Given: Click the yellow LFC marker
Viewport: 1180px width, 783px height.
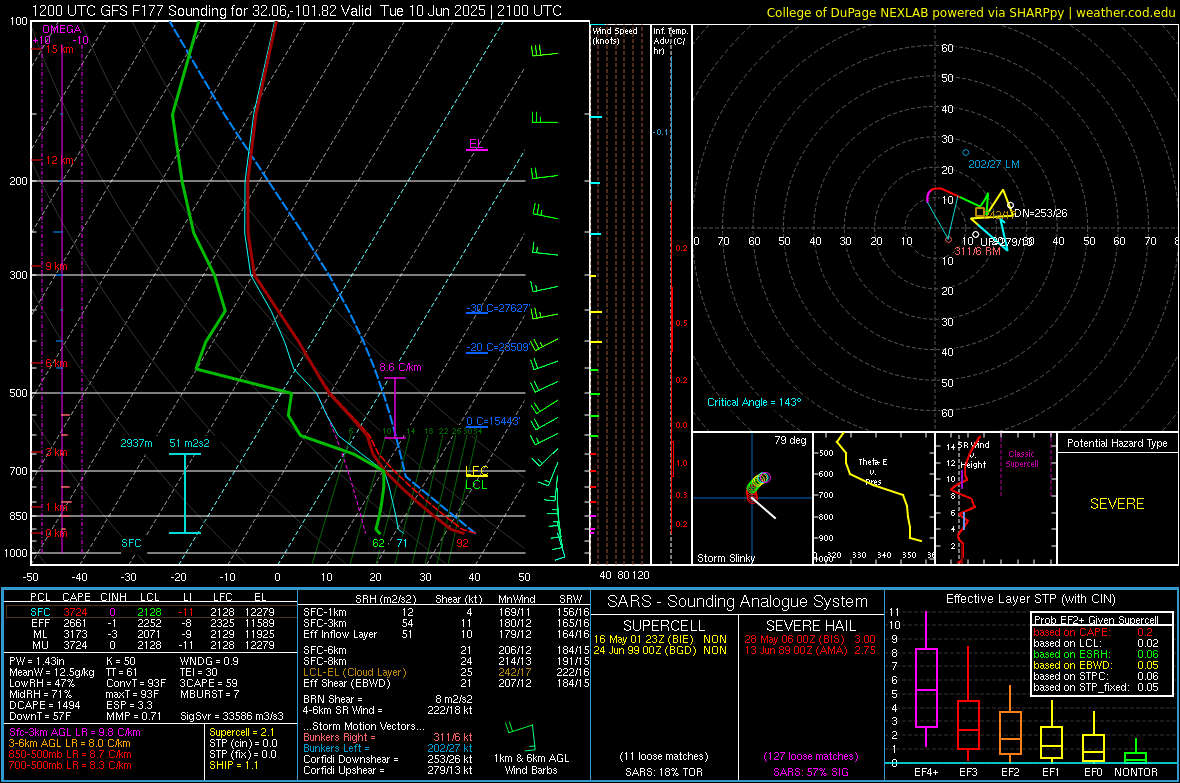Looking at the screenshot, I should click(476, 471).
